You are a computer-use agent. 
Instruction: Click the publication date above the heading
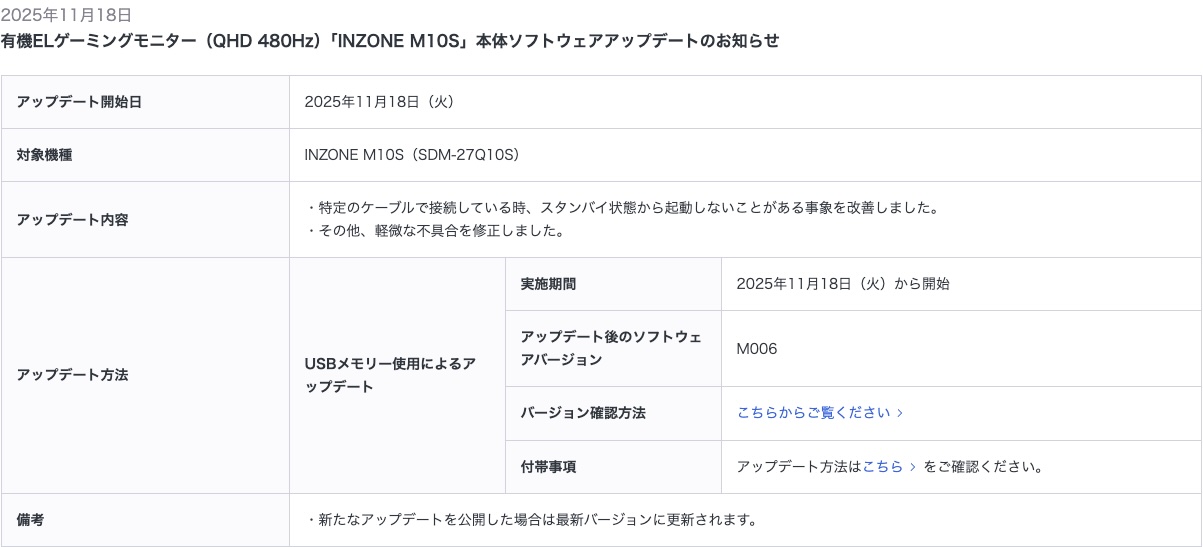pos(66,16)
